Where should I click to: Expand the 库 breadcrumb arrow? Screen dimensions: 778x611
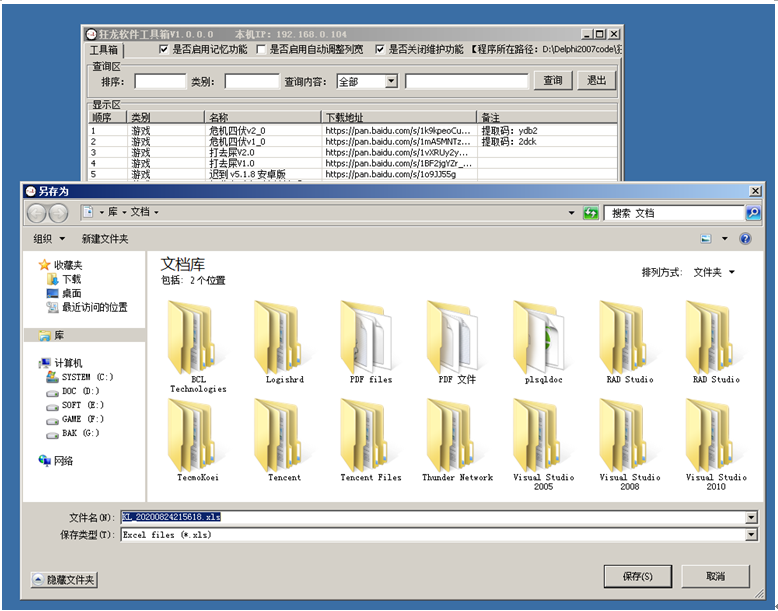[x=124, y=212]
